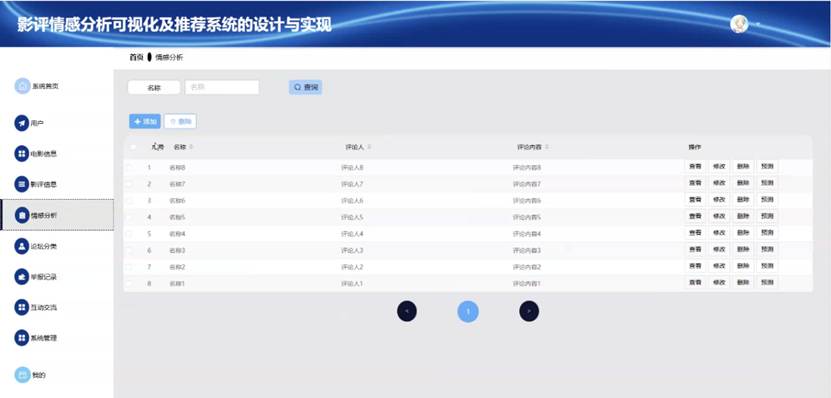Click the sort icon beside 名称 column header
The image size is (831, 398).
[191, 147]
